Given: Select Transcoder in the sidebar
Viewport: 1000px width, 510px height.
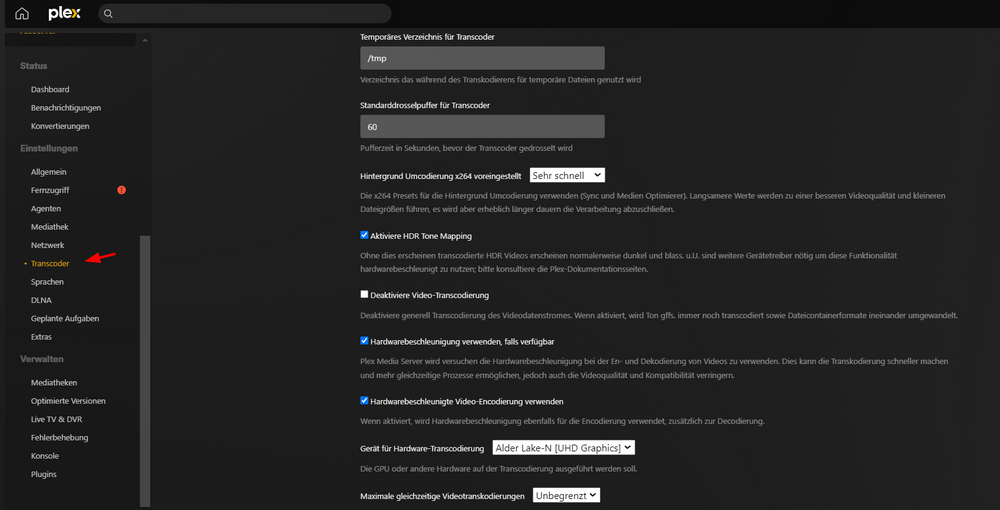Looking at the screenshot, I should [50, 263].
